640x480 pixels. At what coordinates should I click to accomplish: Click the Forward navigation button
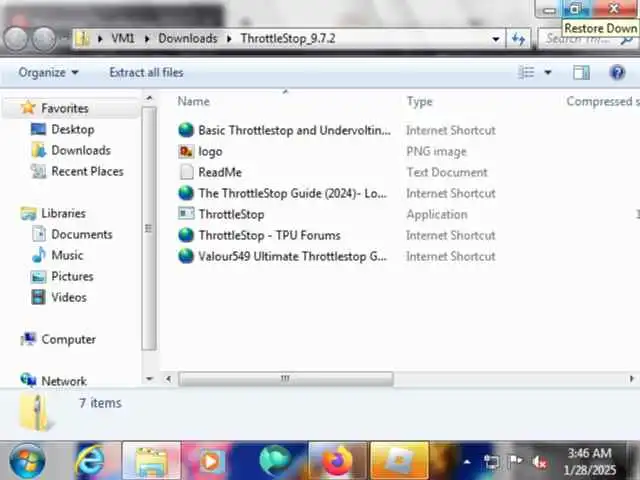coord(44,39)
